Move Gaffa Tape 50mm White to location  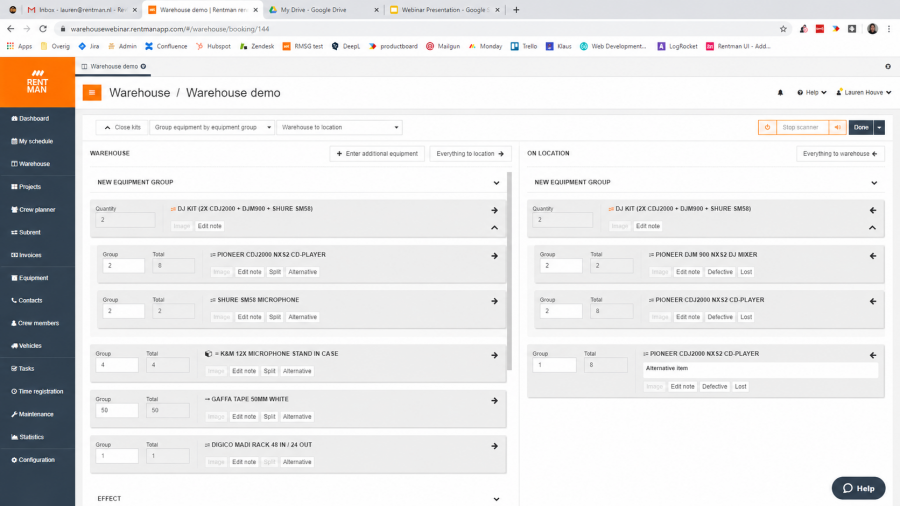(x=494, y=400)
